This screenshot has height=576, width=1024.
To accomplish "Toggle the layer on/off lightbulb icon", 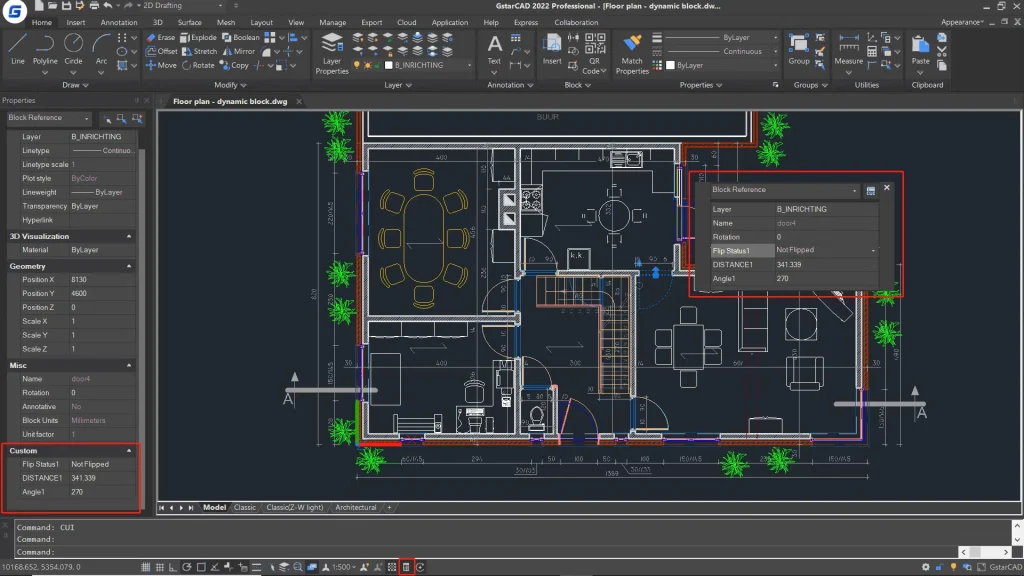I will click(x=355, y=66).
